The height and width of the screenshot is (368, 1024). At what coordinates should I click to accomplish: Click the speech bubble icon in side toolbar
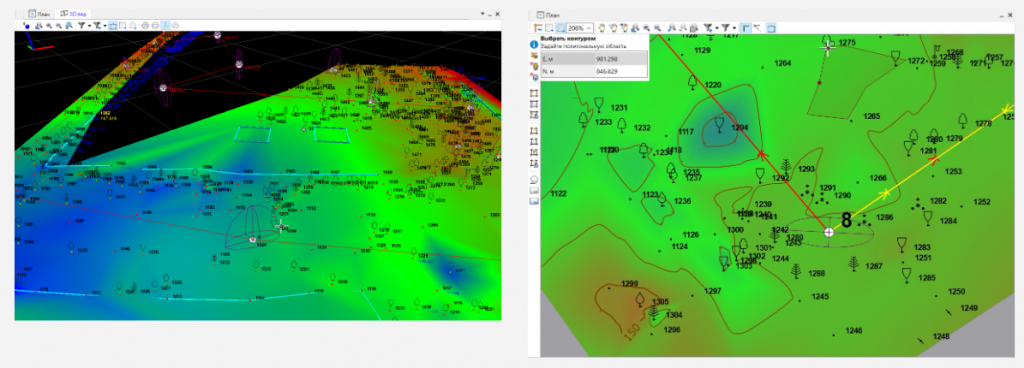click(534, 180)
